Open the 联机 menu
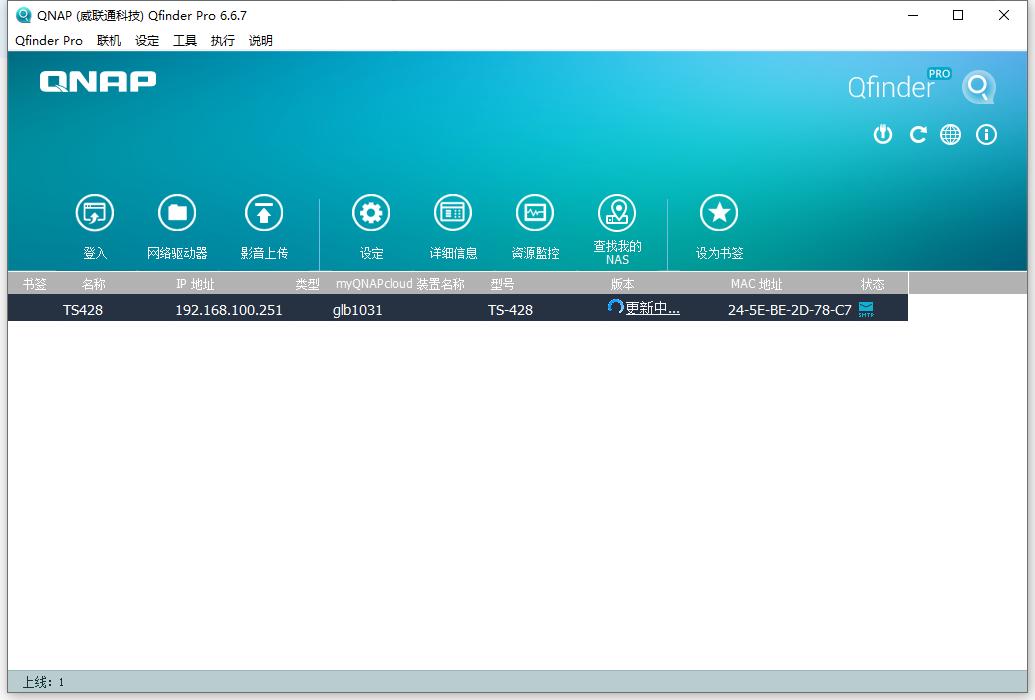The image size is (1035, 700). (109, 41)
